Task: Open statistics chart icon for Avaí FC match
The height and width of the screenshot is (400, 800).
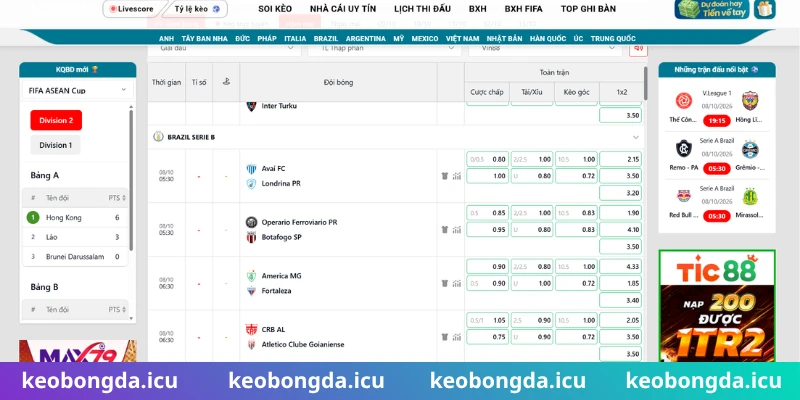Action: 457,176
